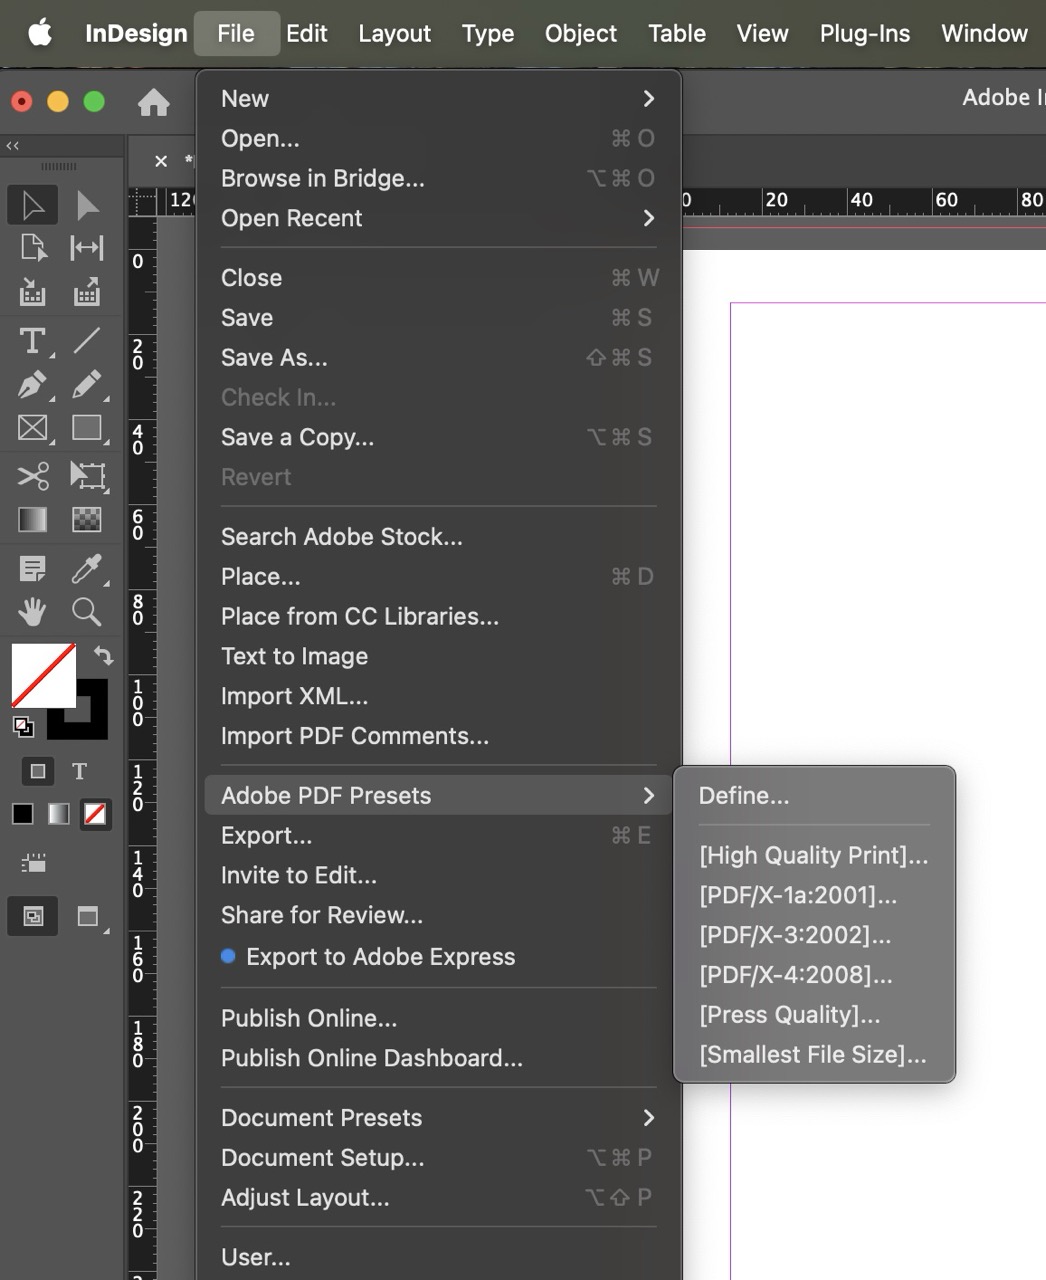Screen dimensions: 1046x1280
Task: Choose Save As from File menu
Action: pyautogui.click(x=438, y=357)
